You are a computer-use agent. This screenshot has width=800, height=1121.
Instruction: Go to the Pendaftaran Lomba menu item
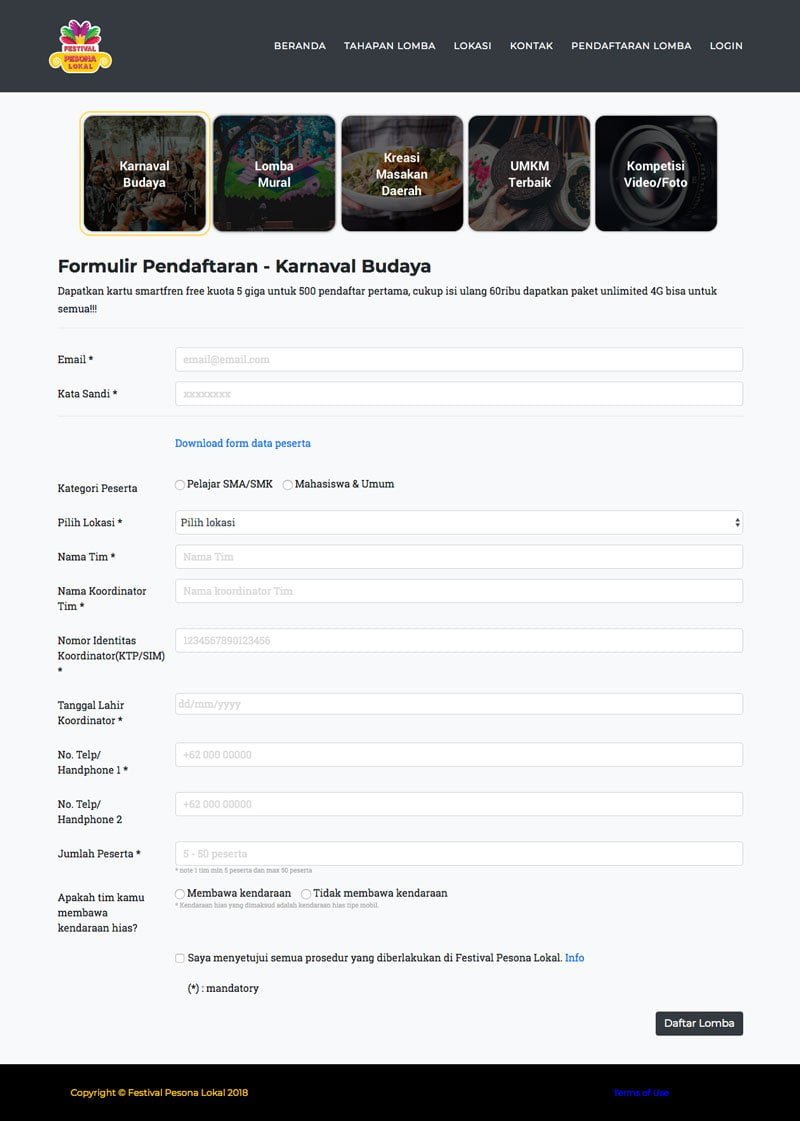click(631, 46)
